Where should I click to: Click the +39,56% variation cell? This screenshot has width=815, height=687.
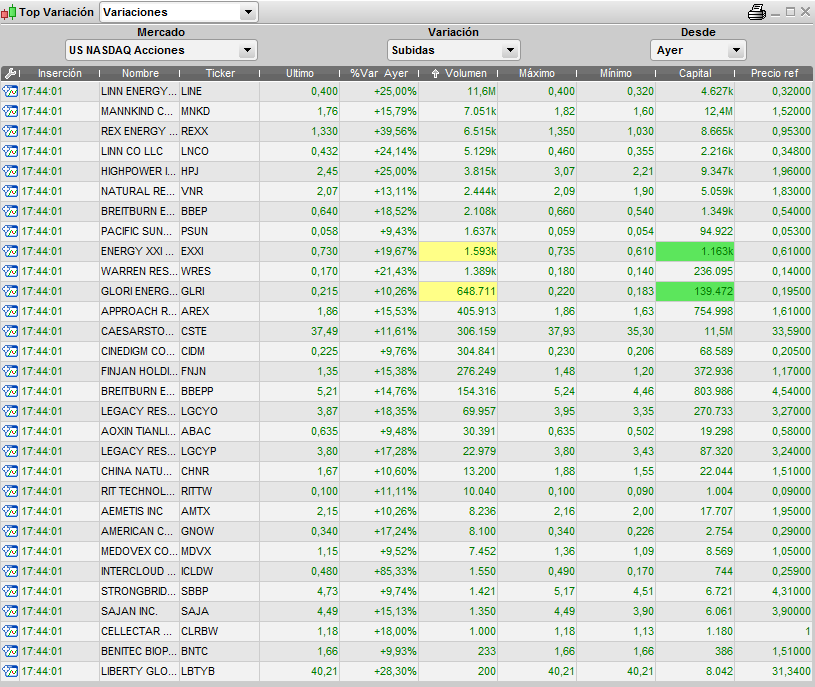coord(379,131)
